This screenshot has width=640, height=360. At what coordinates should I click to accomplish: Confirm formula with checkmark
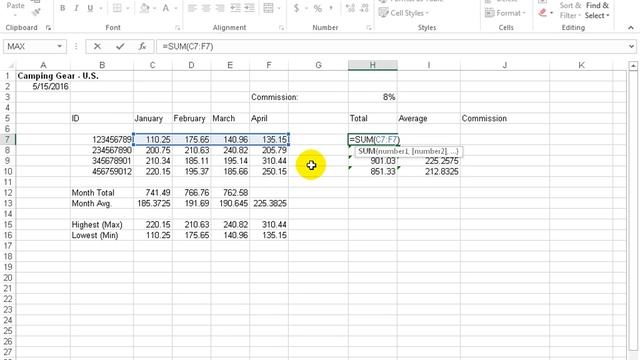[120, 47]
